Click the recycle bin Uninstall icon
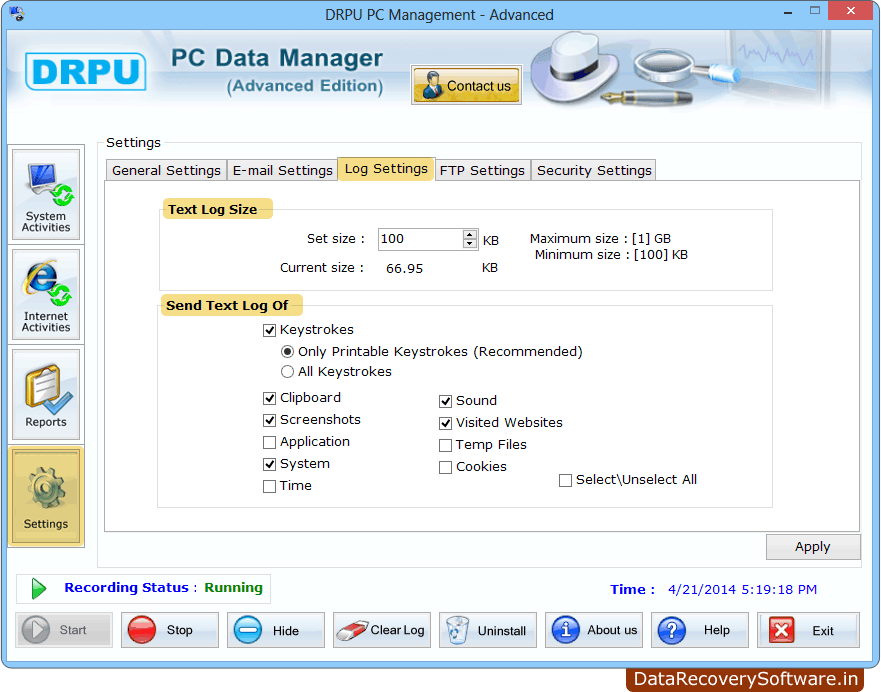 pyautogui.click(x=457, y=630)
